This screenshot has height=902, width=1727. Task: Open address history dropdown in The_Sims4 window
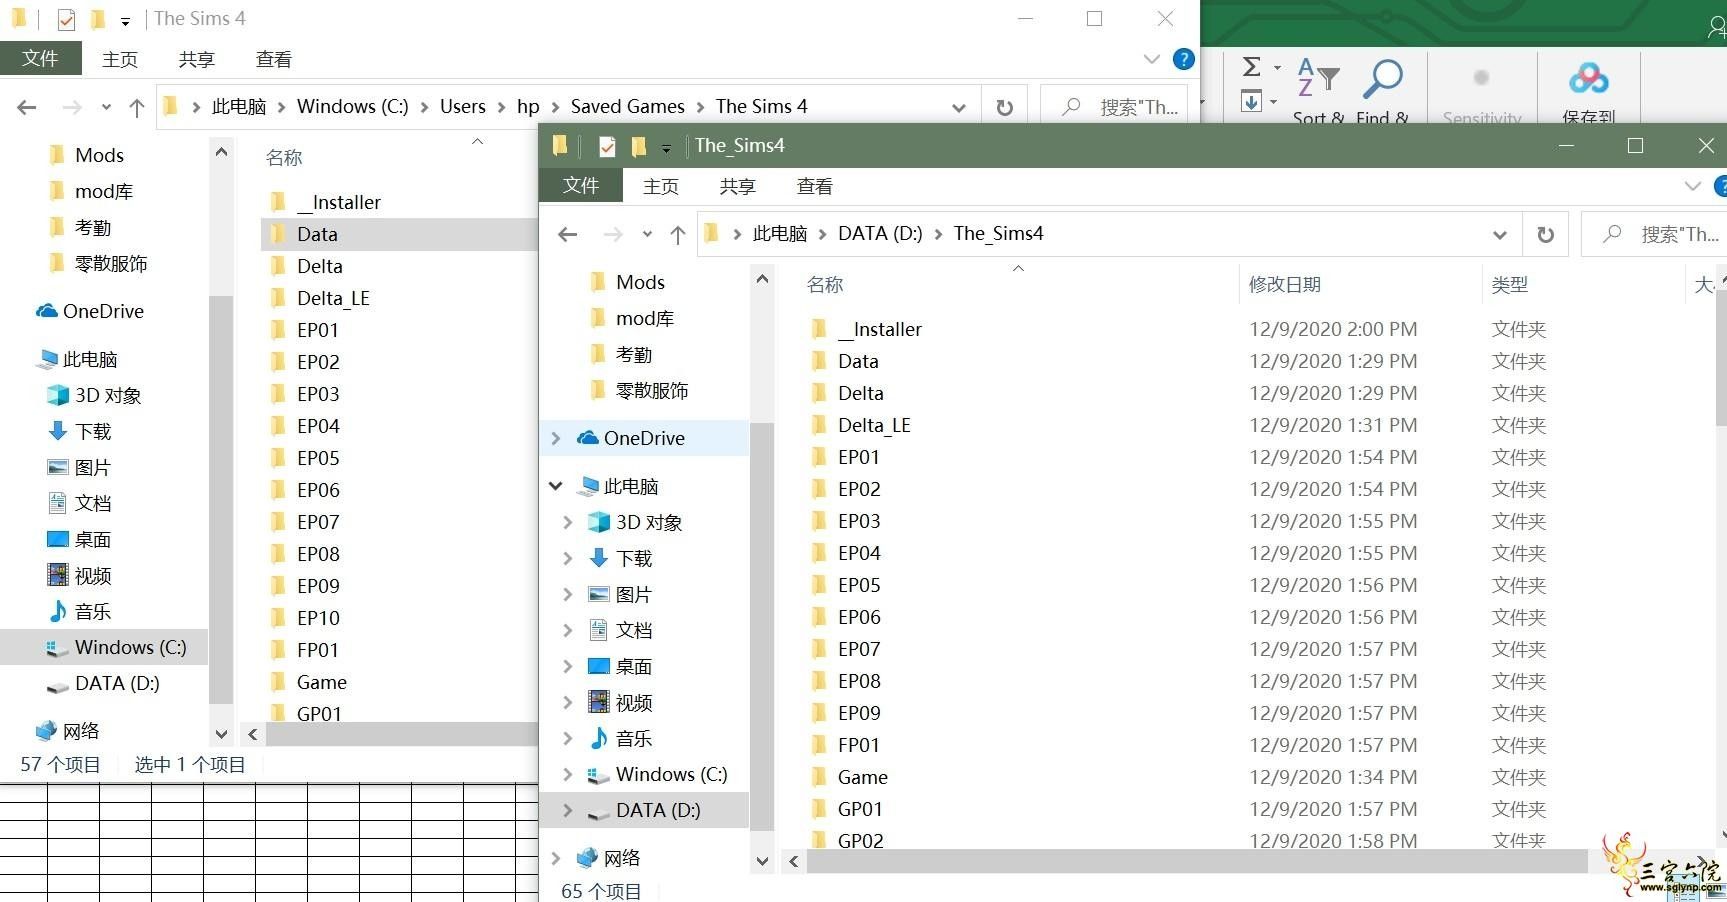[1499, 235]
